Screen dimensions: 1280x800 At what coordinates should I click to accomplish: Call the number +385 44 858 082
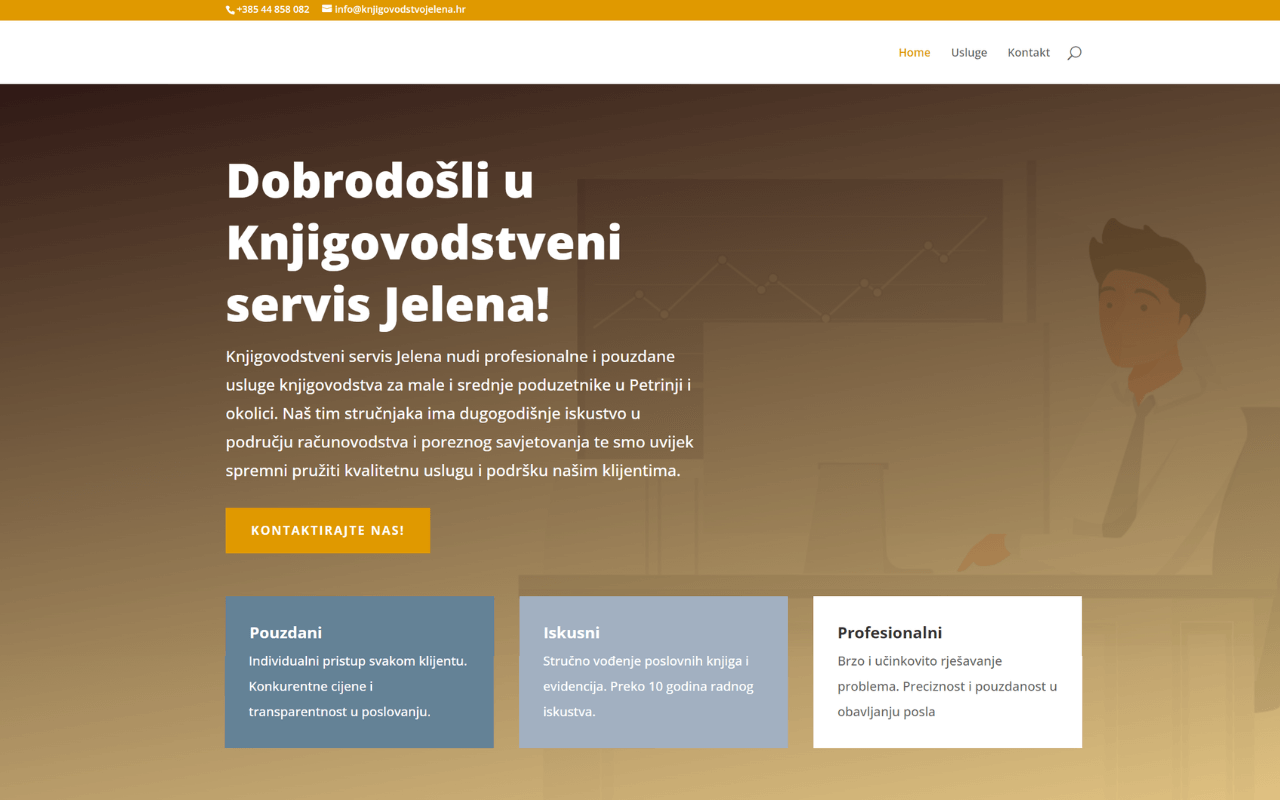[x=273, y=10]
